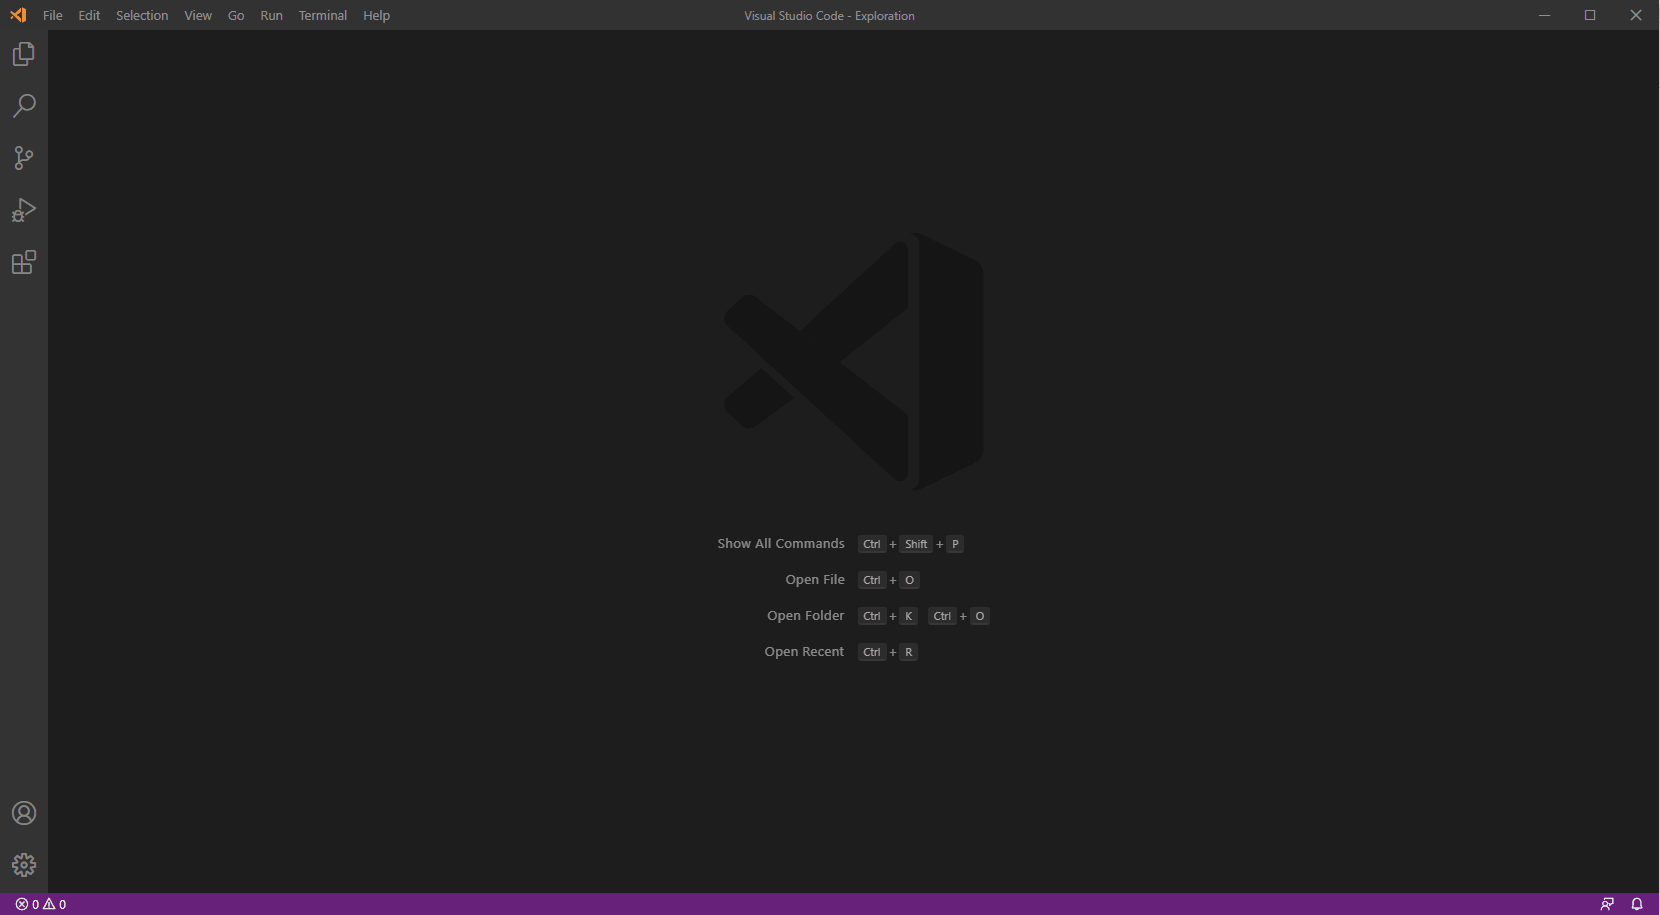Close the VS Code window
This screenshot has height=915, width=1660.
pyautogui.click(x=1636, y=15)
